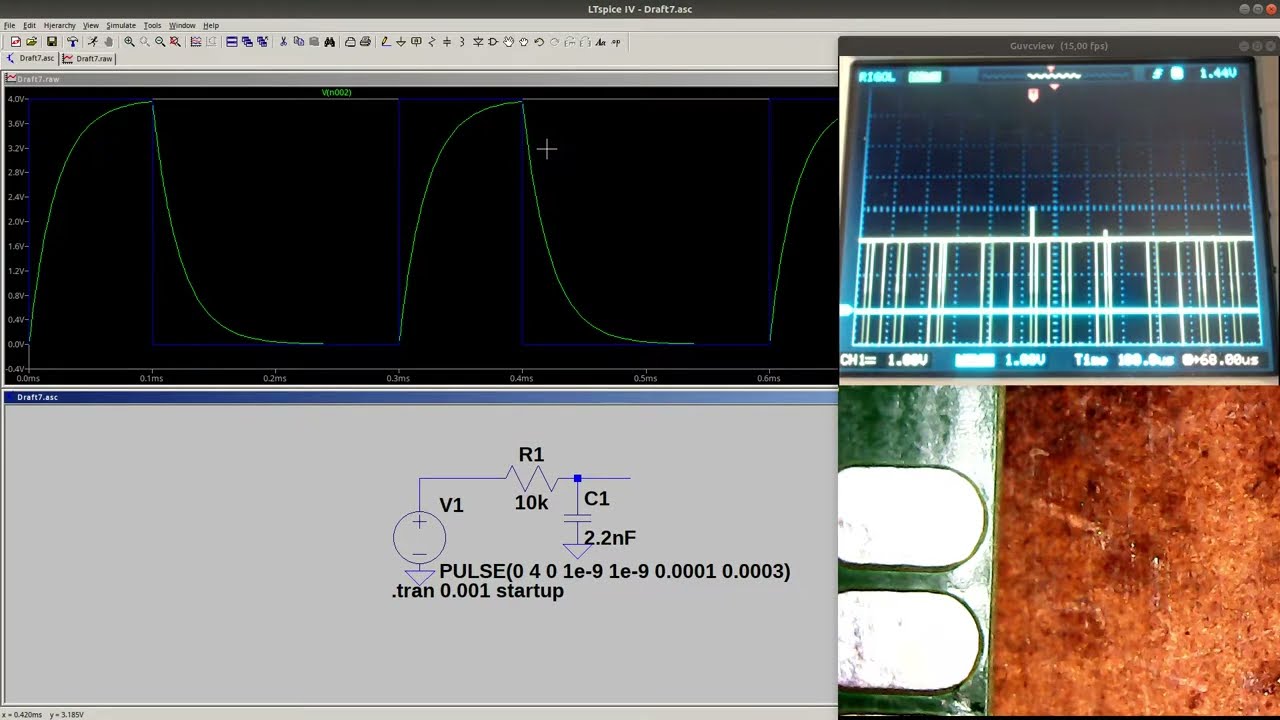The height and width of the screenshot is (720, 1280).
Task: Select the Place Text Aa tool
Action: point(601,42)
